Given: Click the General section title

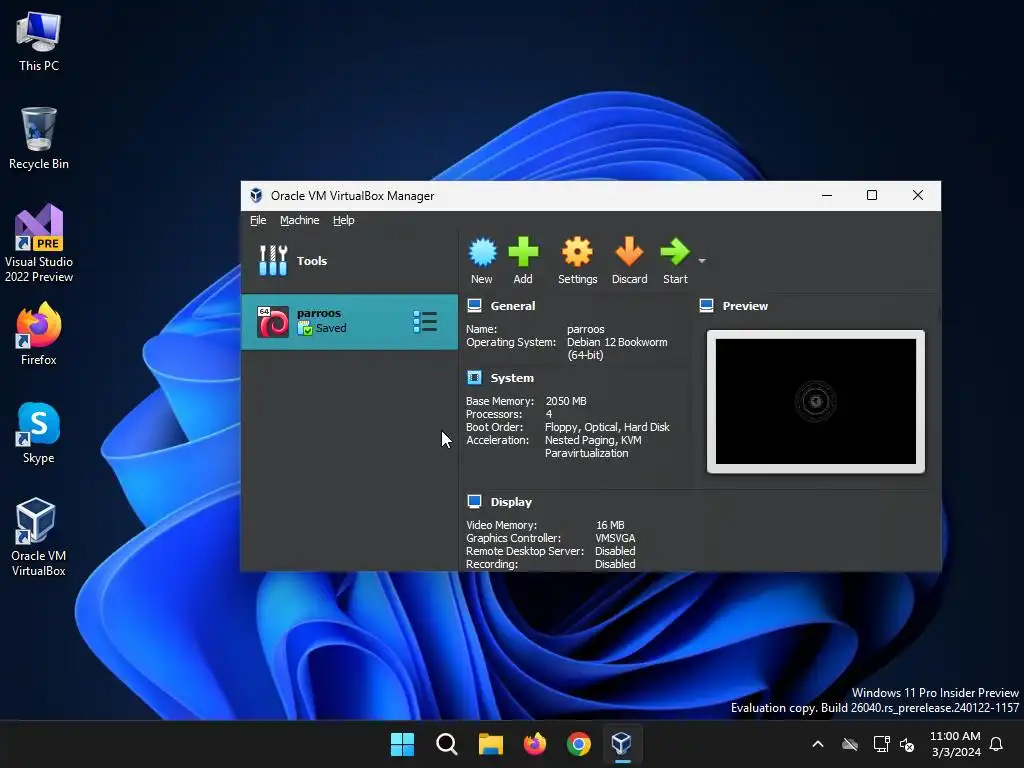Looking at the screenshot, I should coord(513,306).
